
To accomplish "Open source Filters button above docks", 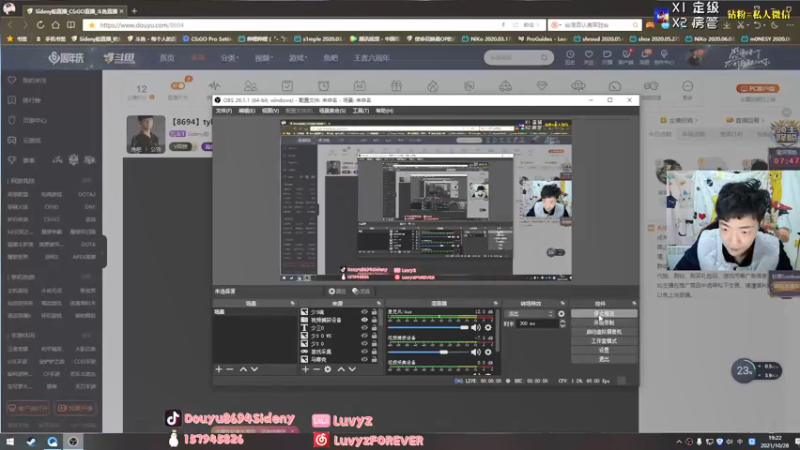I will click(361, 291).
